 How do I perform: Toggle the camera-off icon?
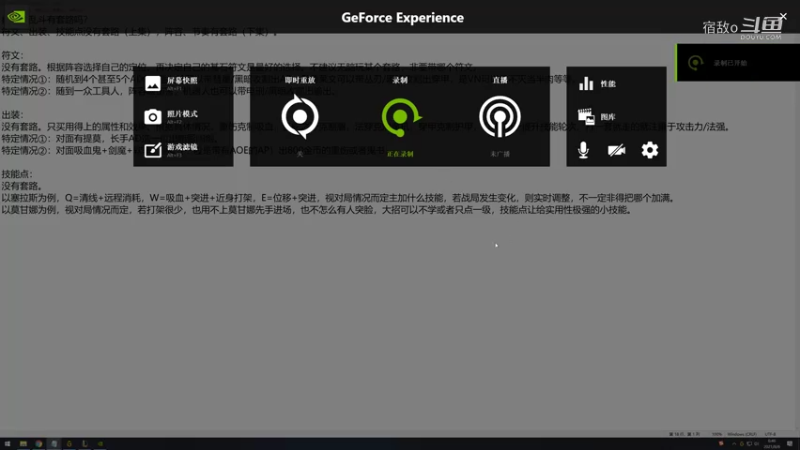tap(616, 150)
